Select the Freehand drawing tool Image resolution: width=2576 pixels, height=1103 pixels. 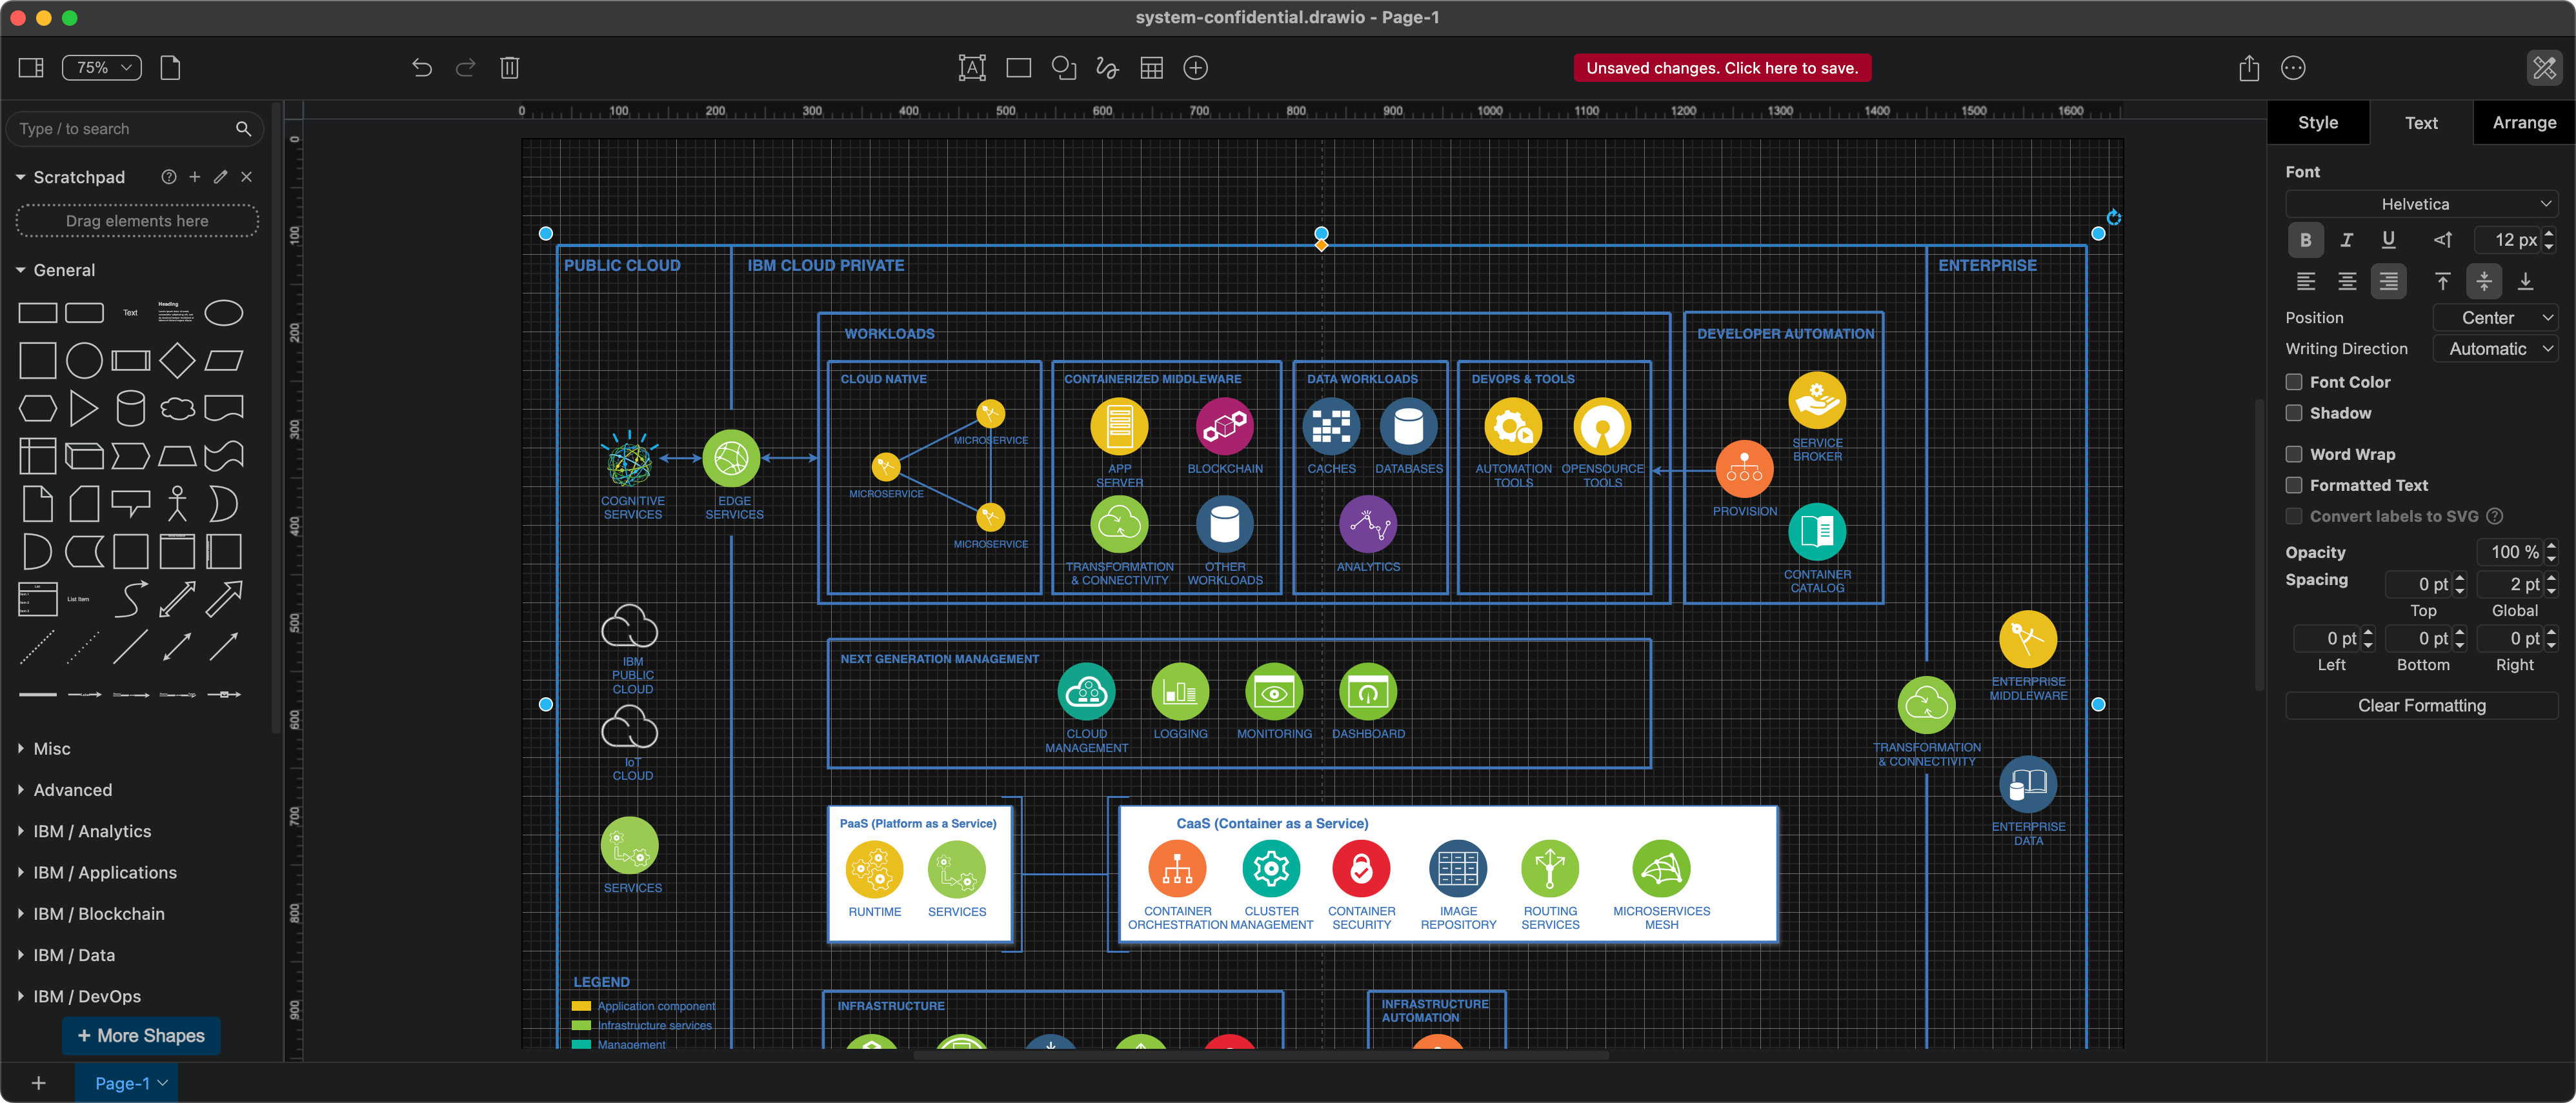point(1106,67)
